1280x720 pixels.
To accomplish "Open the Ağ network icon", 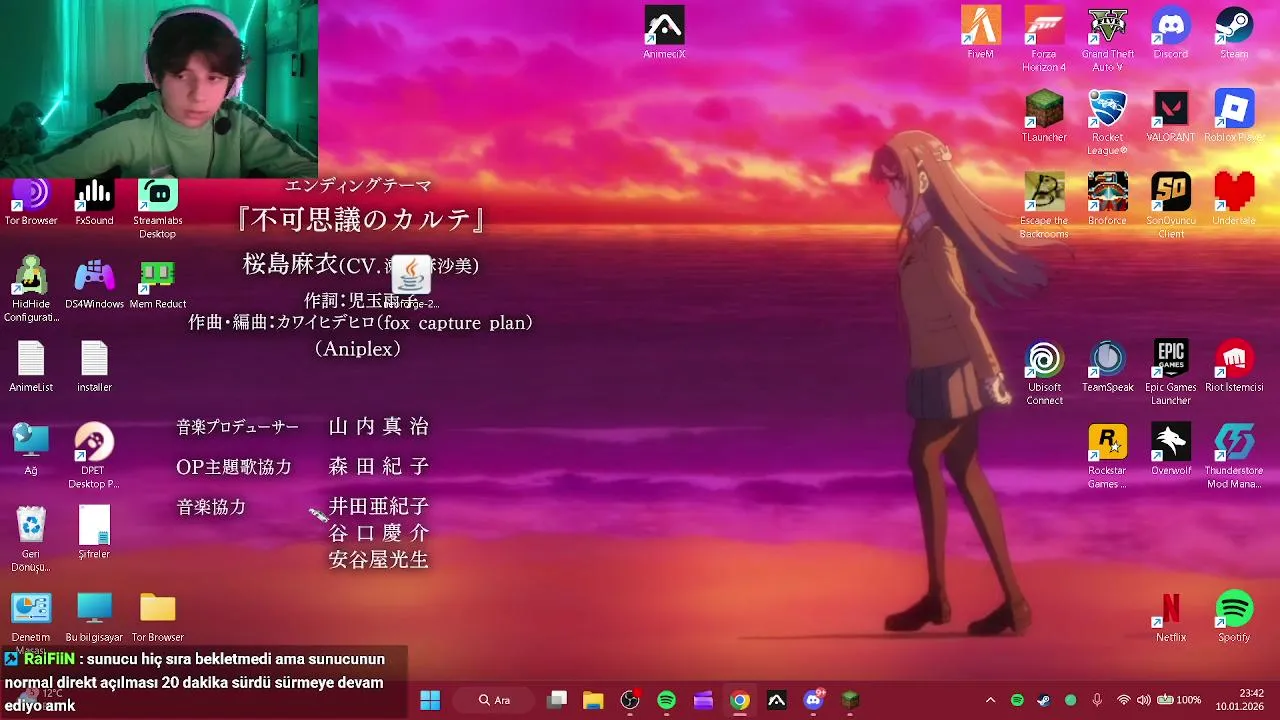I will [x=31, y=448].
